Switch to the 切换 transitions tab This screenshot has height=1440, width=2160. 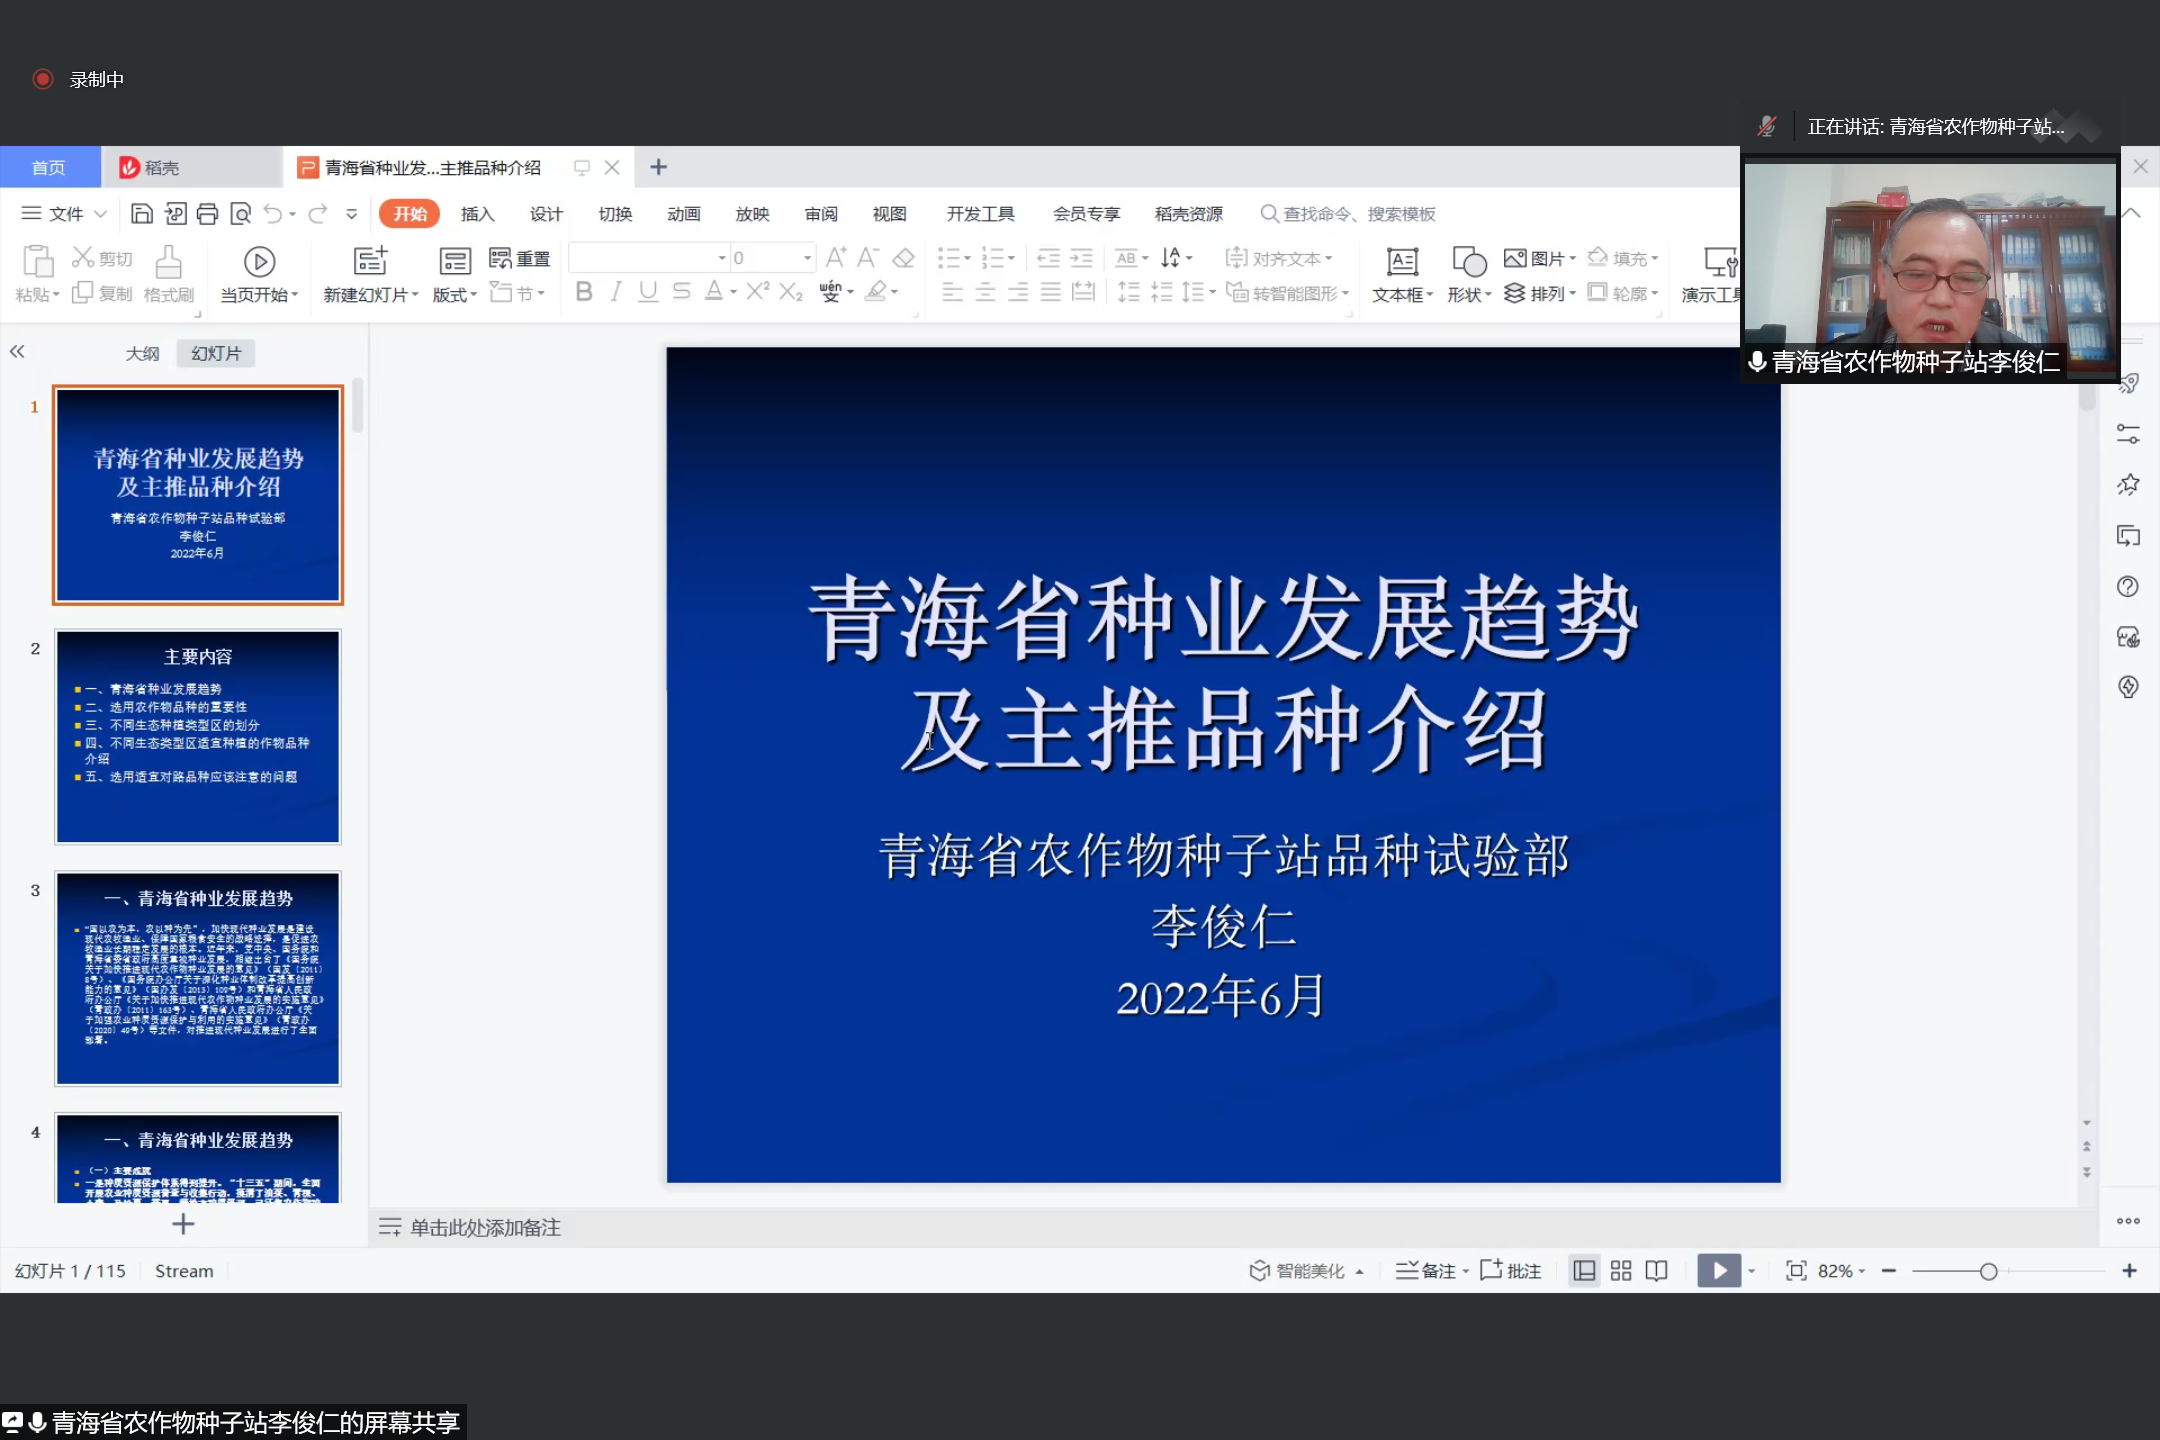click(x=615, y=214)
